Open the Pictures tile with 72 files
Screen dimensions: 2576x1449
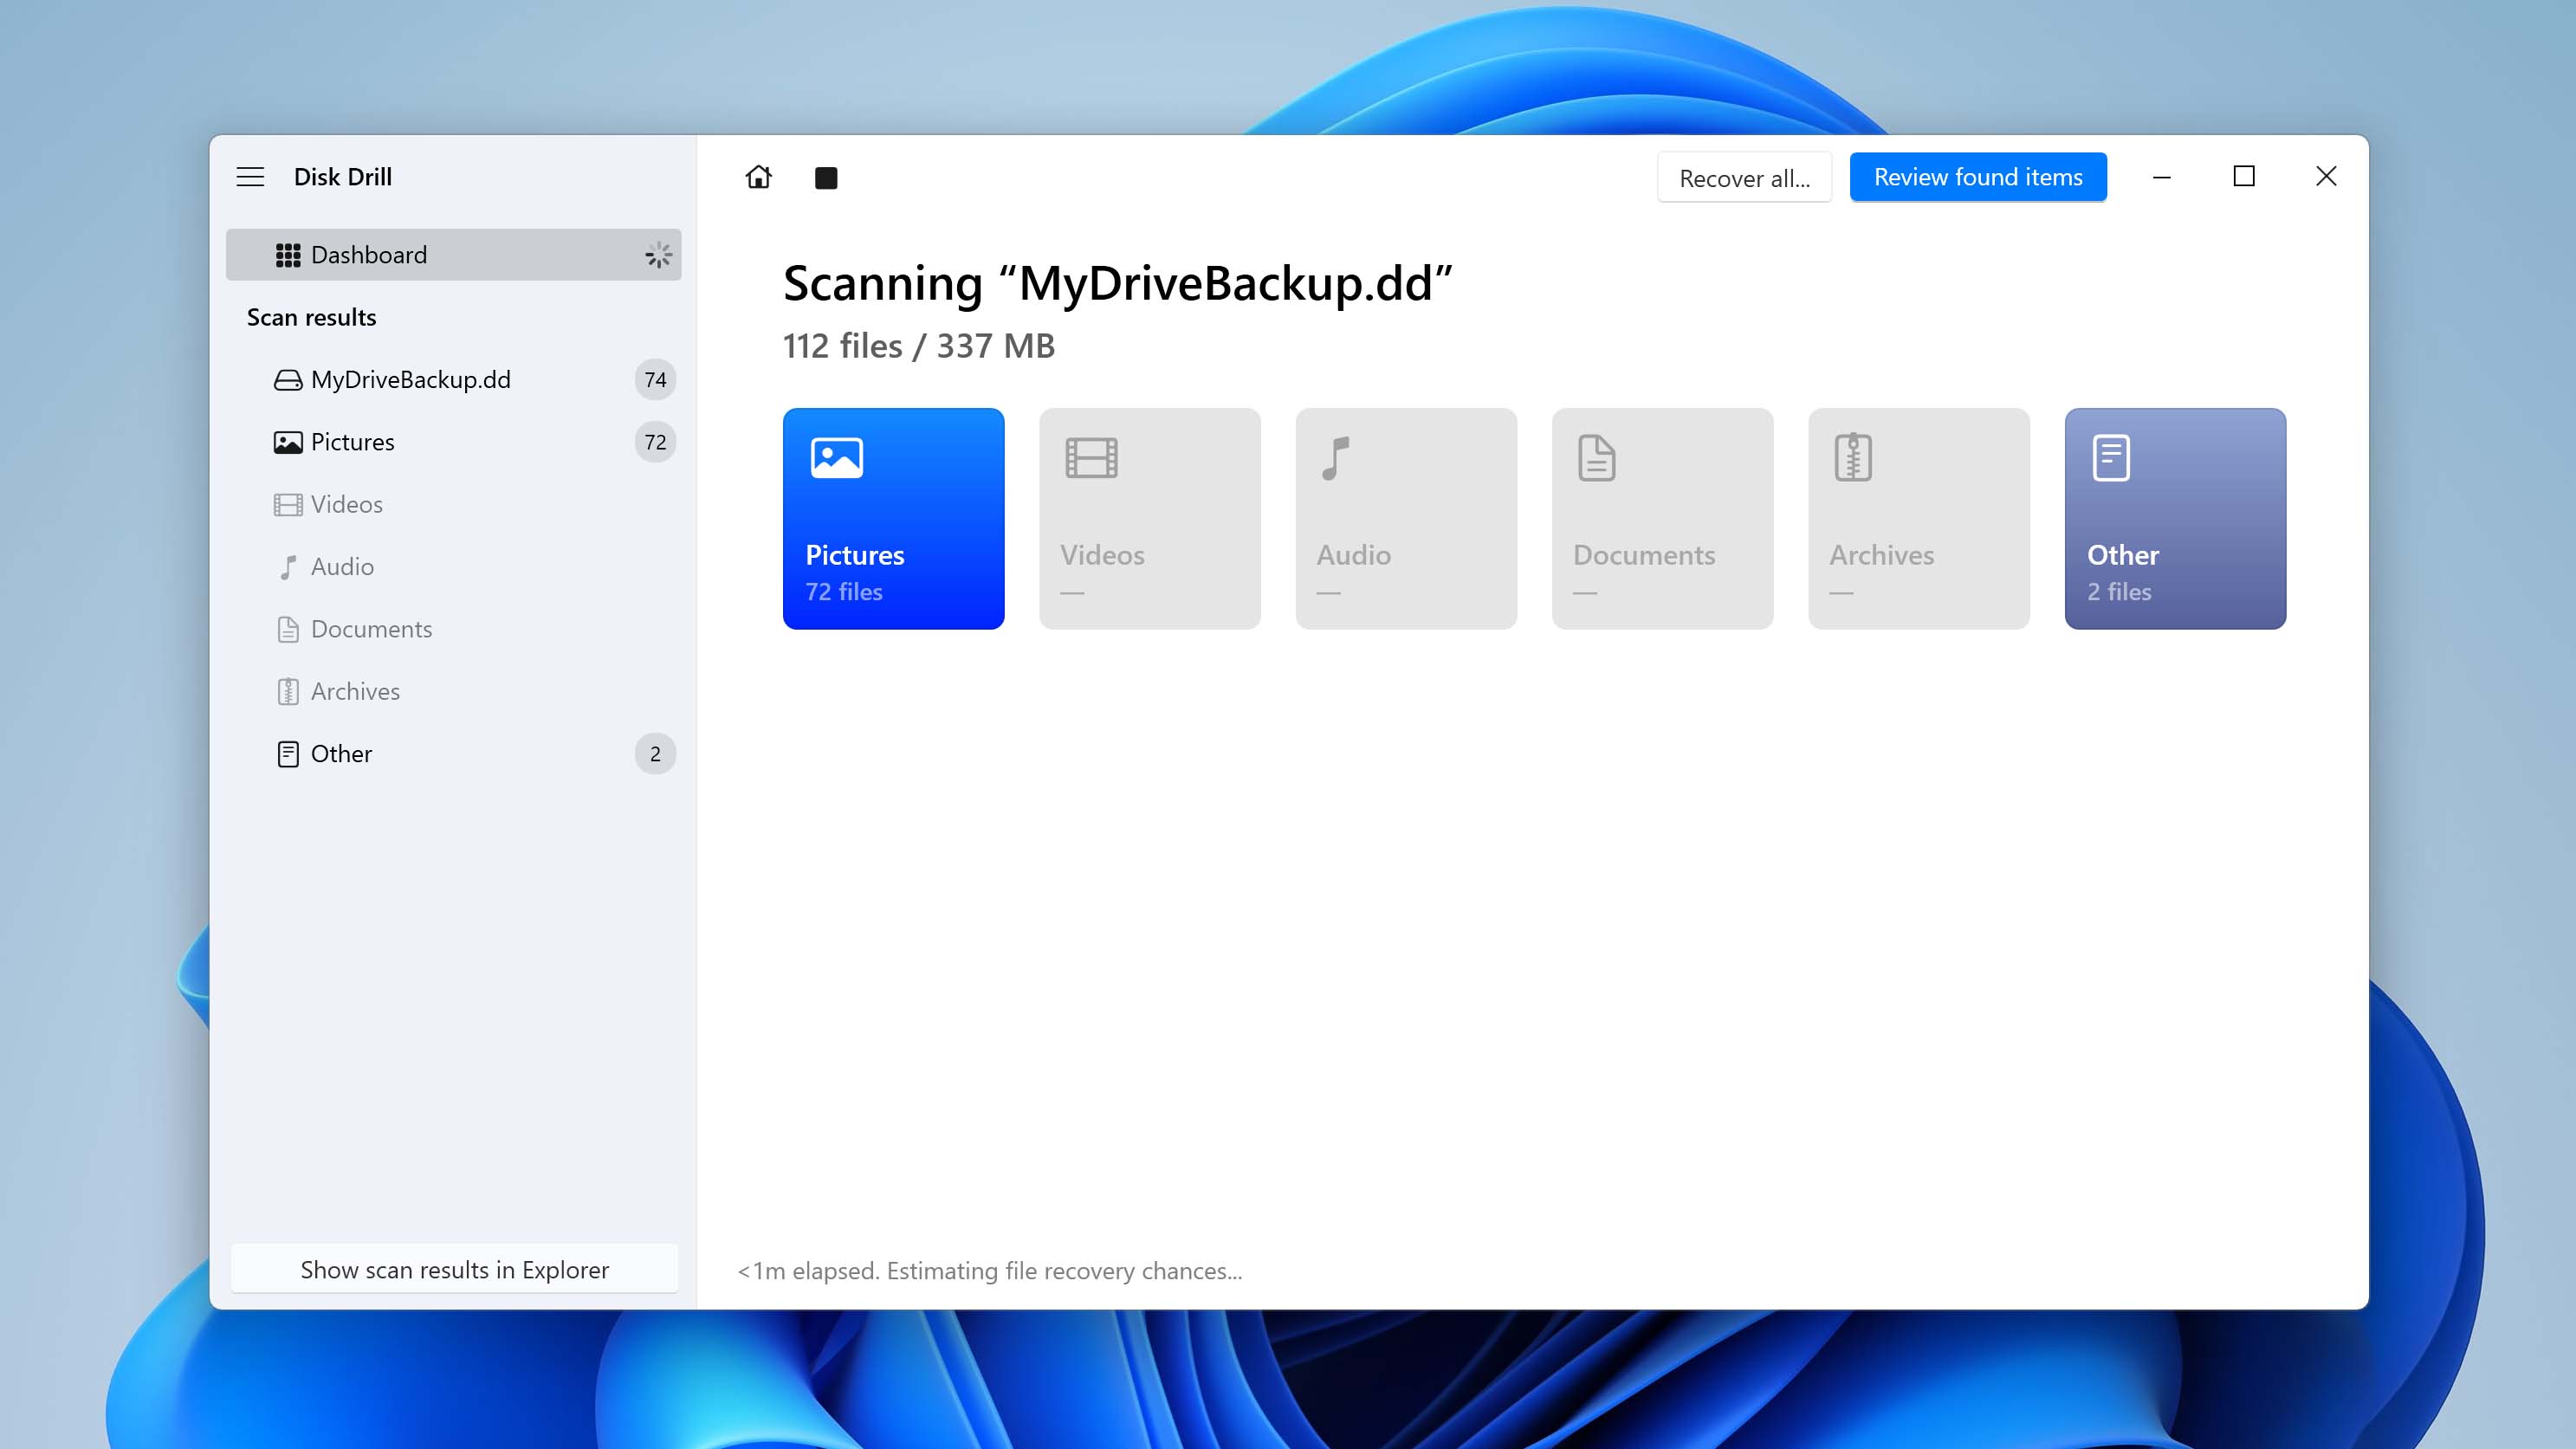[893, 518]
